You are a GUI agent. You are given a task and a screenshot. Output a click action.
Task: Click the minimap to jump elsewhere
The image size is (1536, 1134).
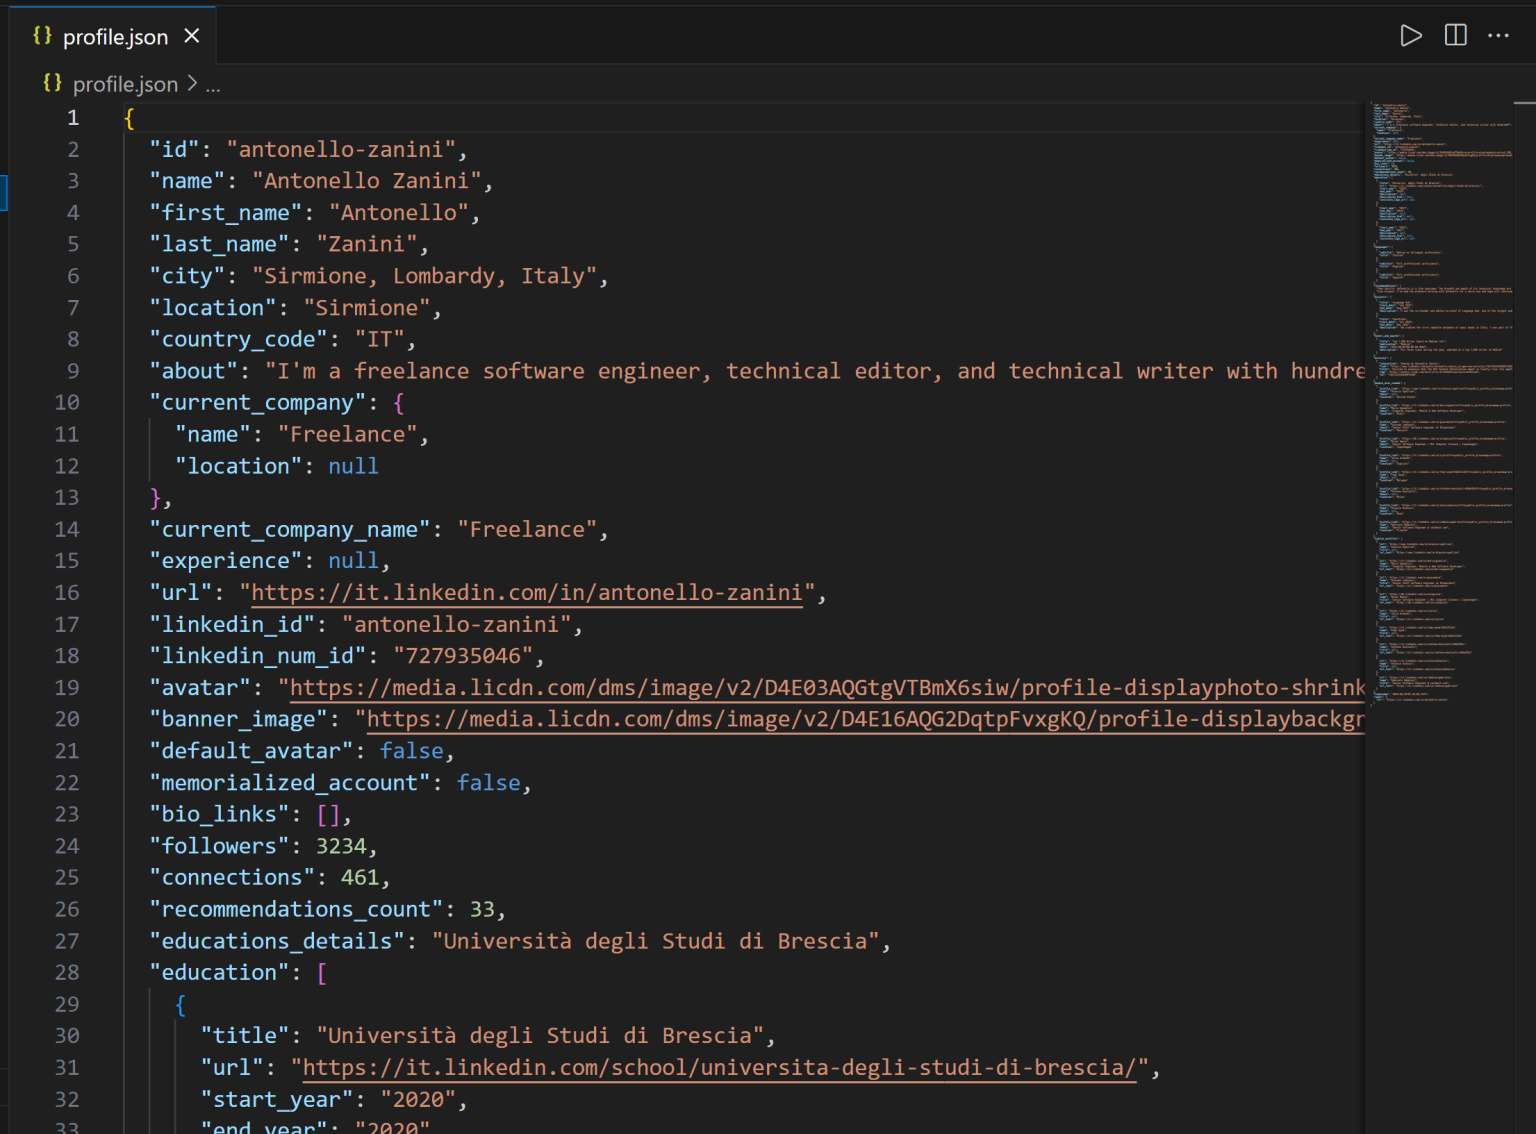pos(1440,400)
